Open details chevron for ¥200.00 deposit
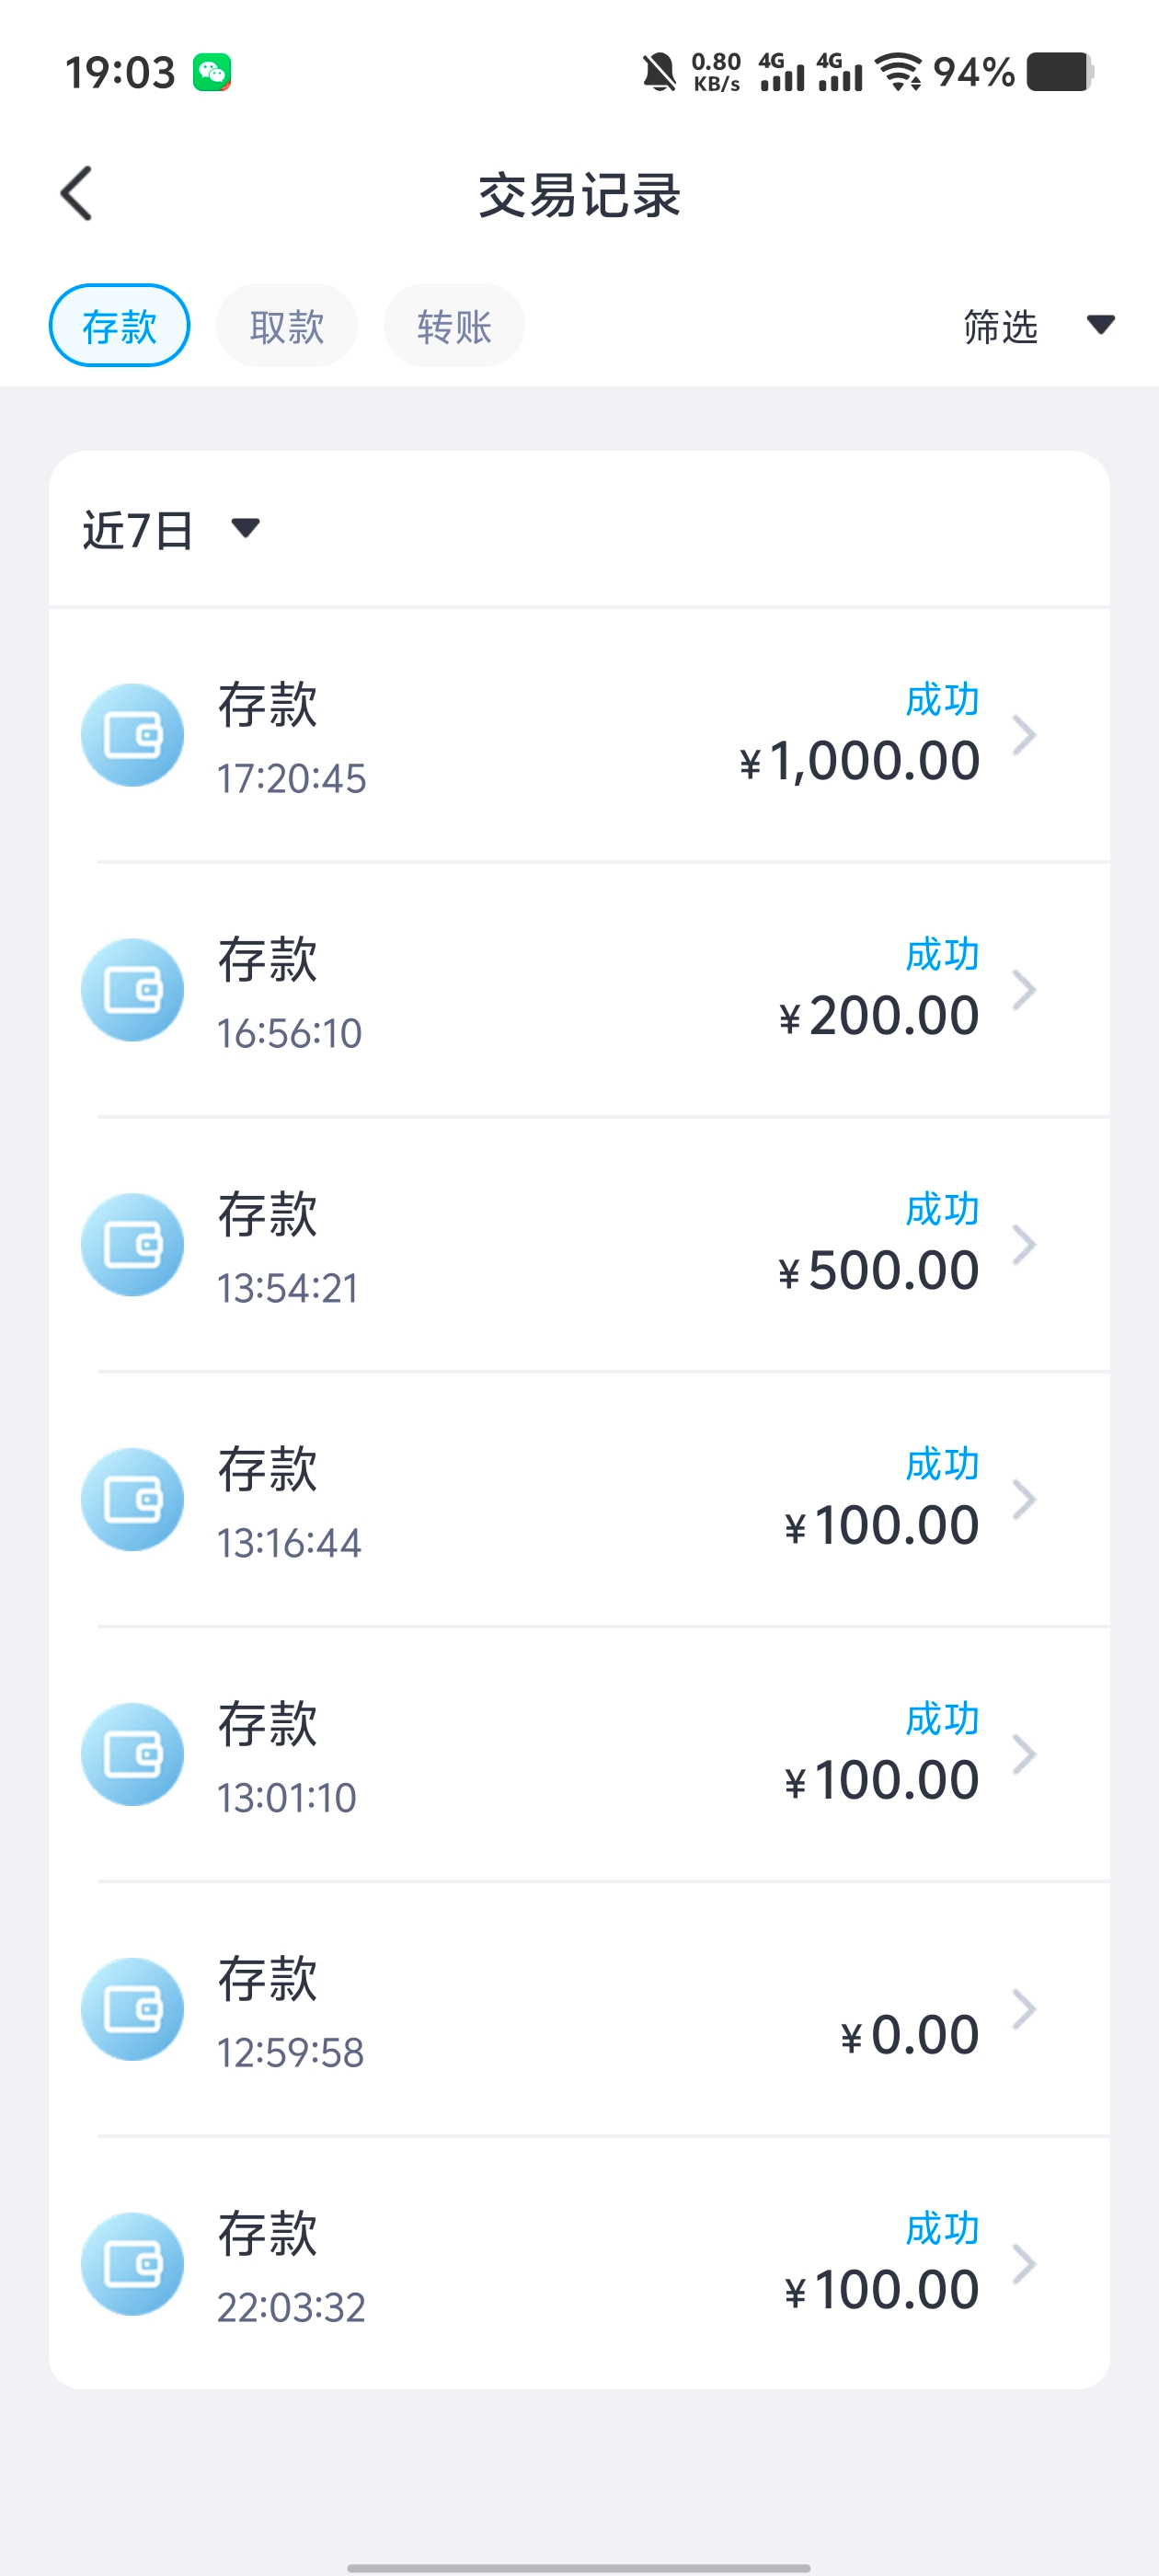This screenshot has height=2576, width=1159. click(x=1024, y=990)
